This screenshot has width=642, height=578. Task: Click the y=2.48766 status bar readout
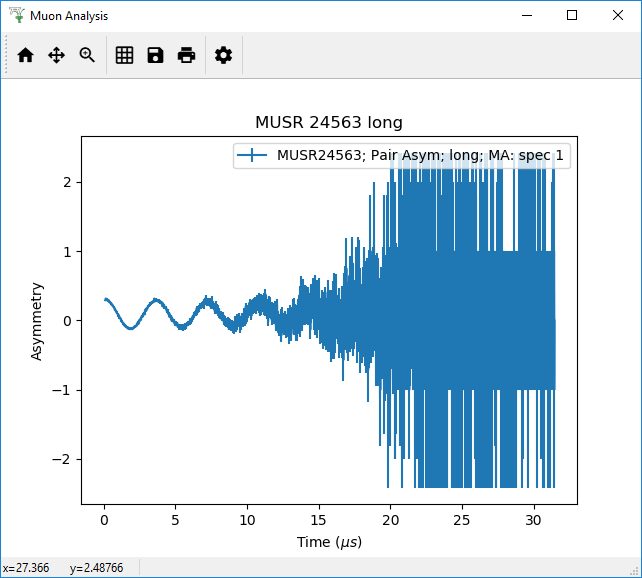[97, 568]
